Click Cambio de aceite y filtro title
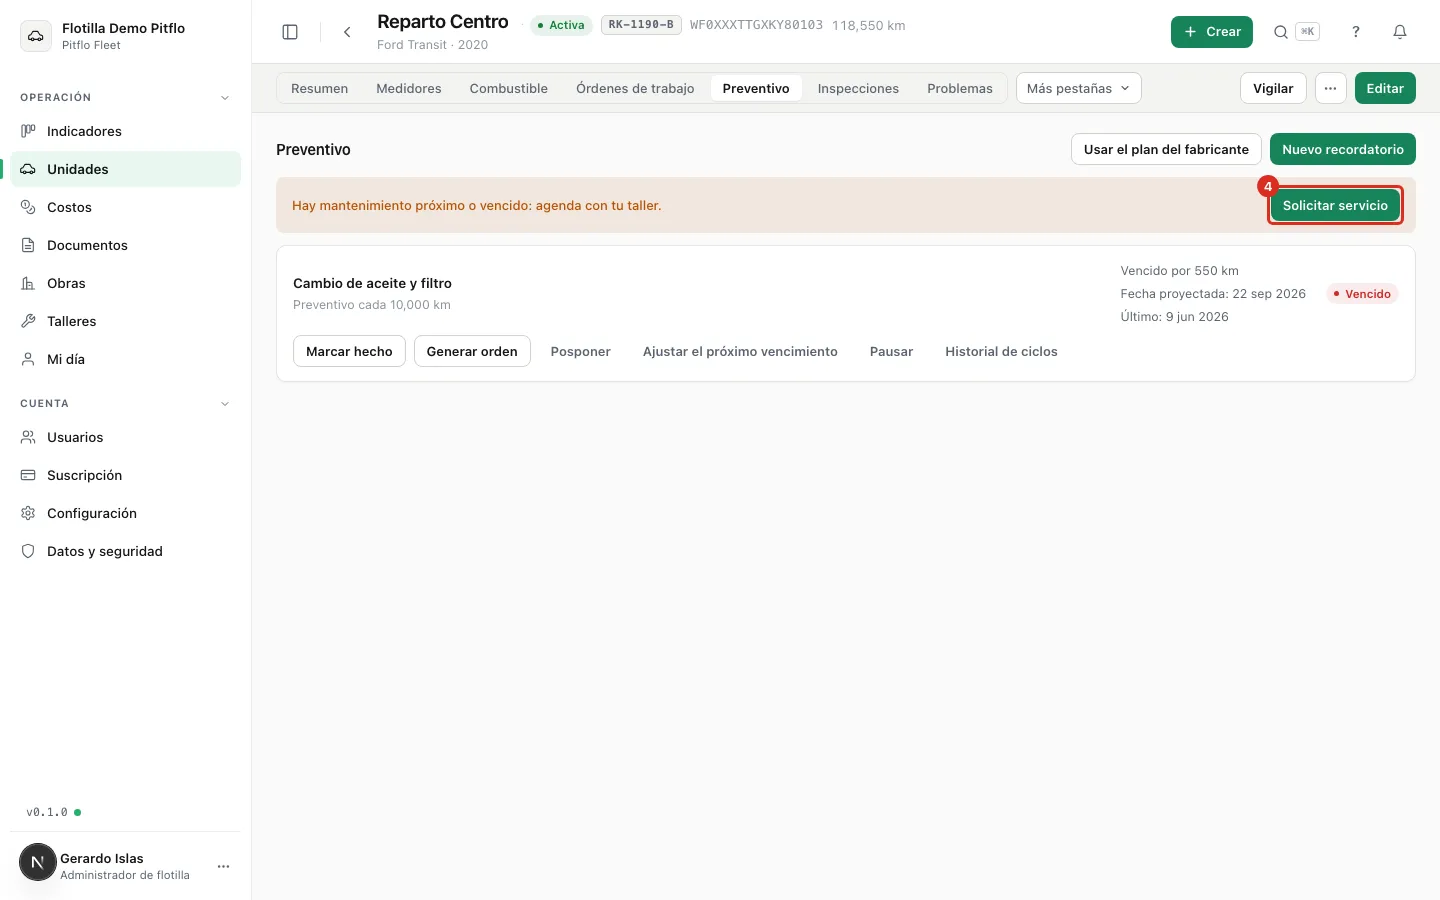 [372, 283]
